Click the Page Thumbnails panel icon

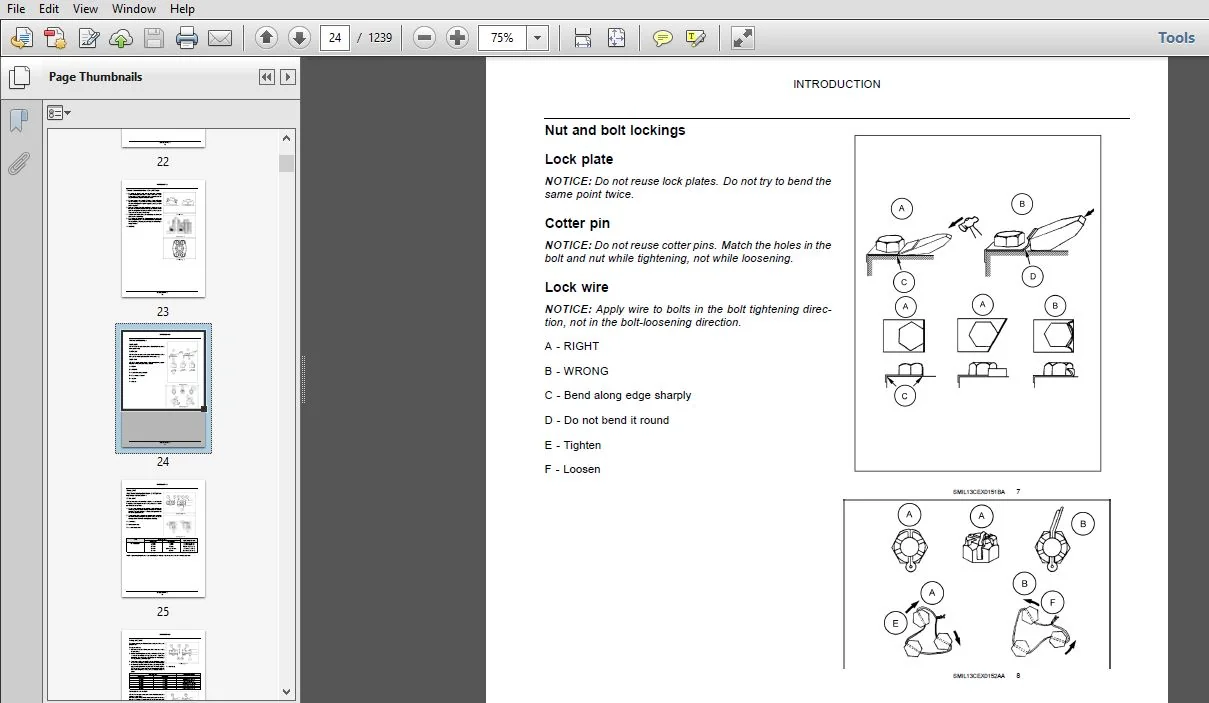coord(18,78)
